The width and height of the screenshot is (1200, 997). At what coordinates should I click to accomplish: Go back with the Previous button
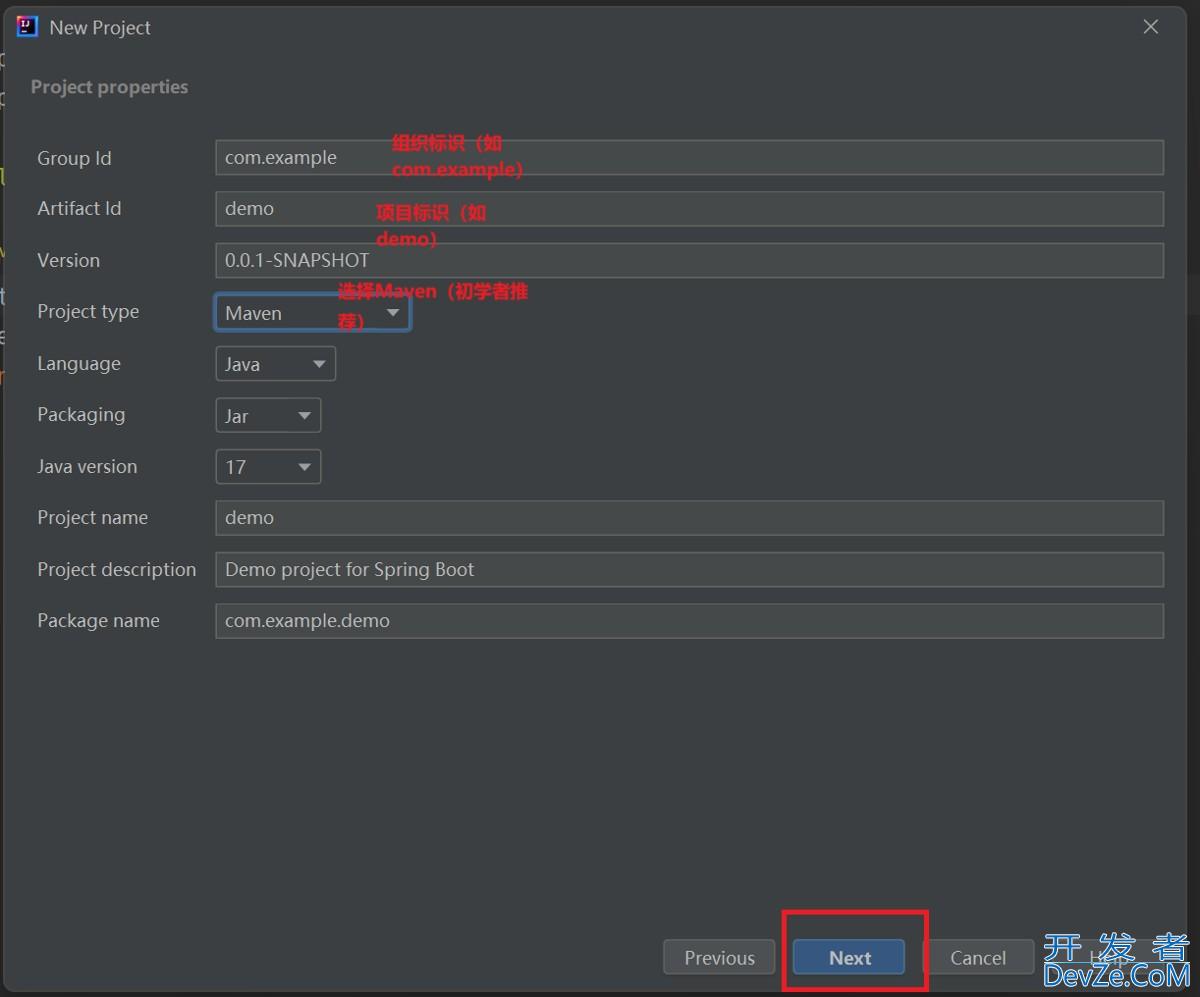[x=719, y=957]
